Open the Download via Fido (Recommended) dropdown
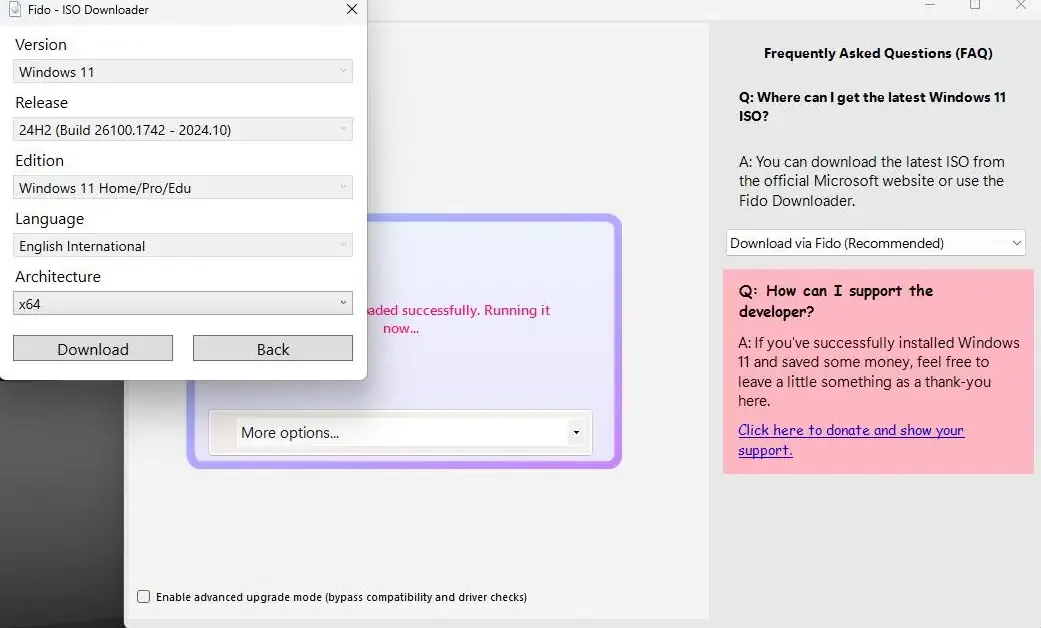Viewport: 1041px width, 628px height. point(876,243)
